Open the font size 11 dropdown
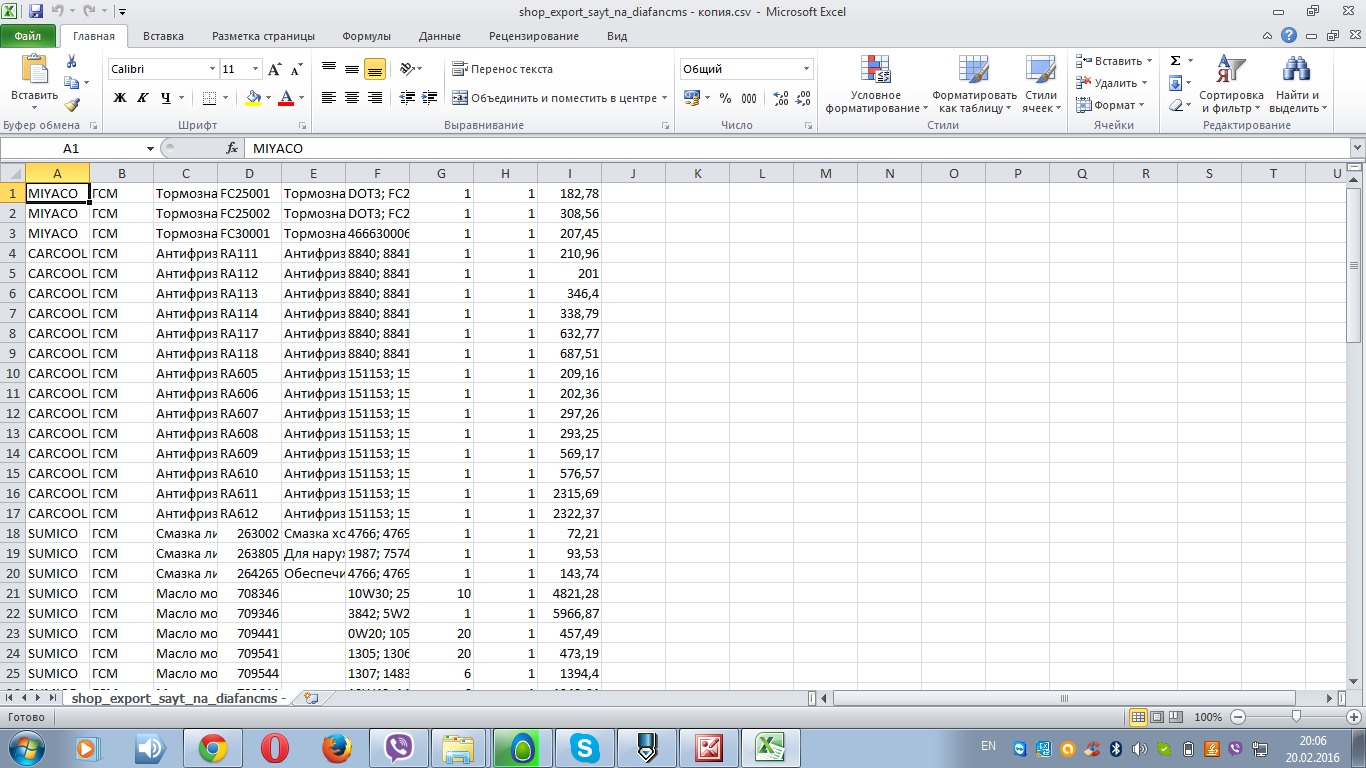This screenshot has height=768, width=1366. [x=256, y=69]
